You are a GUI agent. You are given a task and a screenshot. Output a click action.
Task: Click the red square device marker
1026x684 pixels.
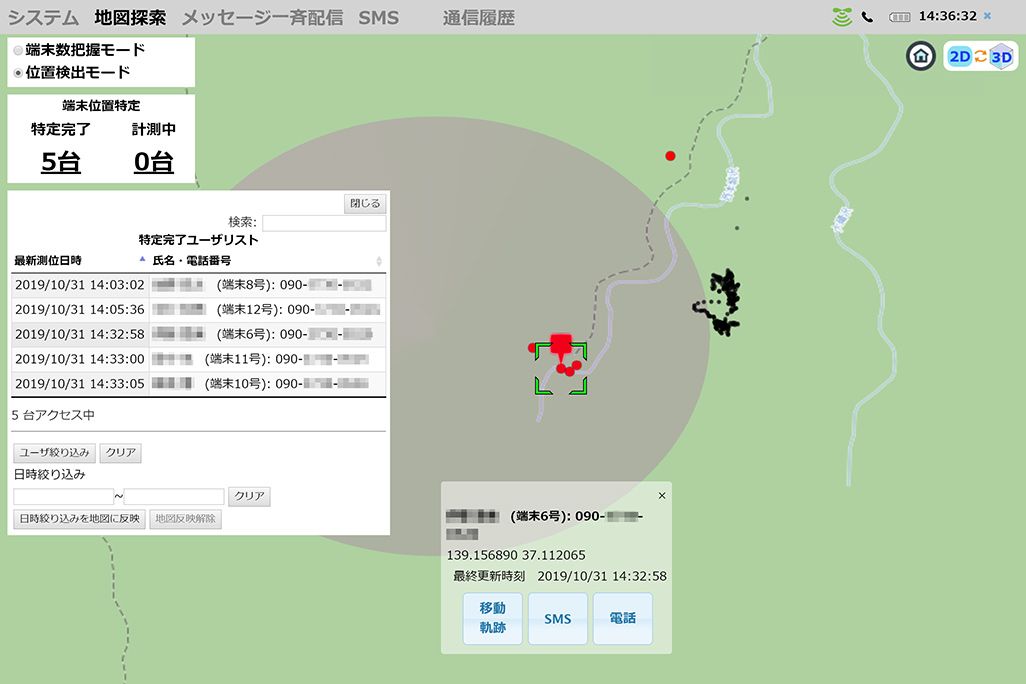561,344
